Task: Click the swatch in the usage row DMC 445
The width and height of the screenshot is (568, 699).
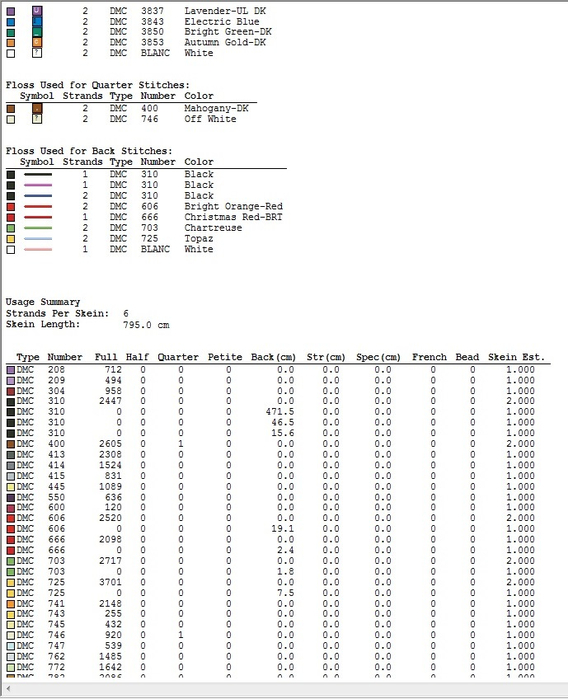Action: click(x=11, y=487)
